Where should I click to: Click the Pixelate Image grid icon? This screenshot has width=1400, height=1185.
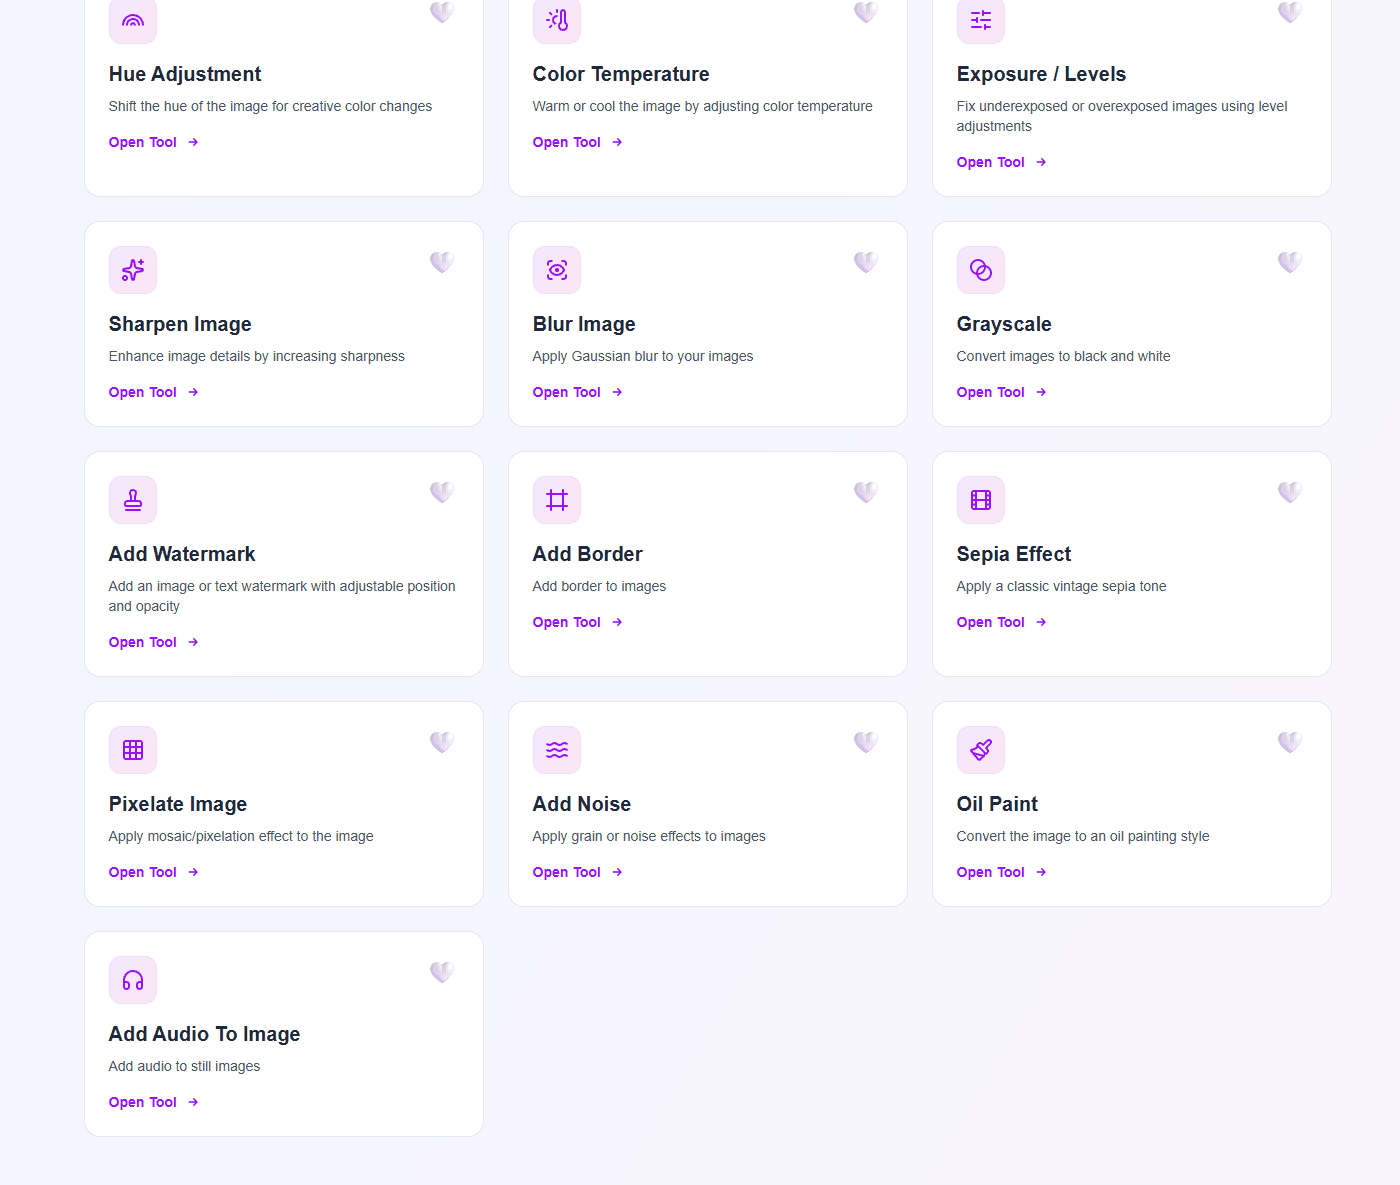pos(133,750)
